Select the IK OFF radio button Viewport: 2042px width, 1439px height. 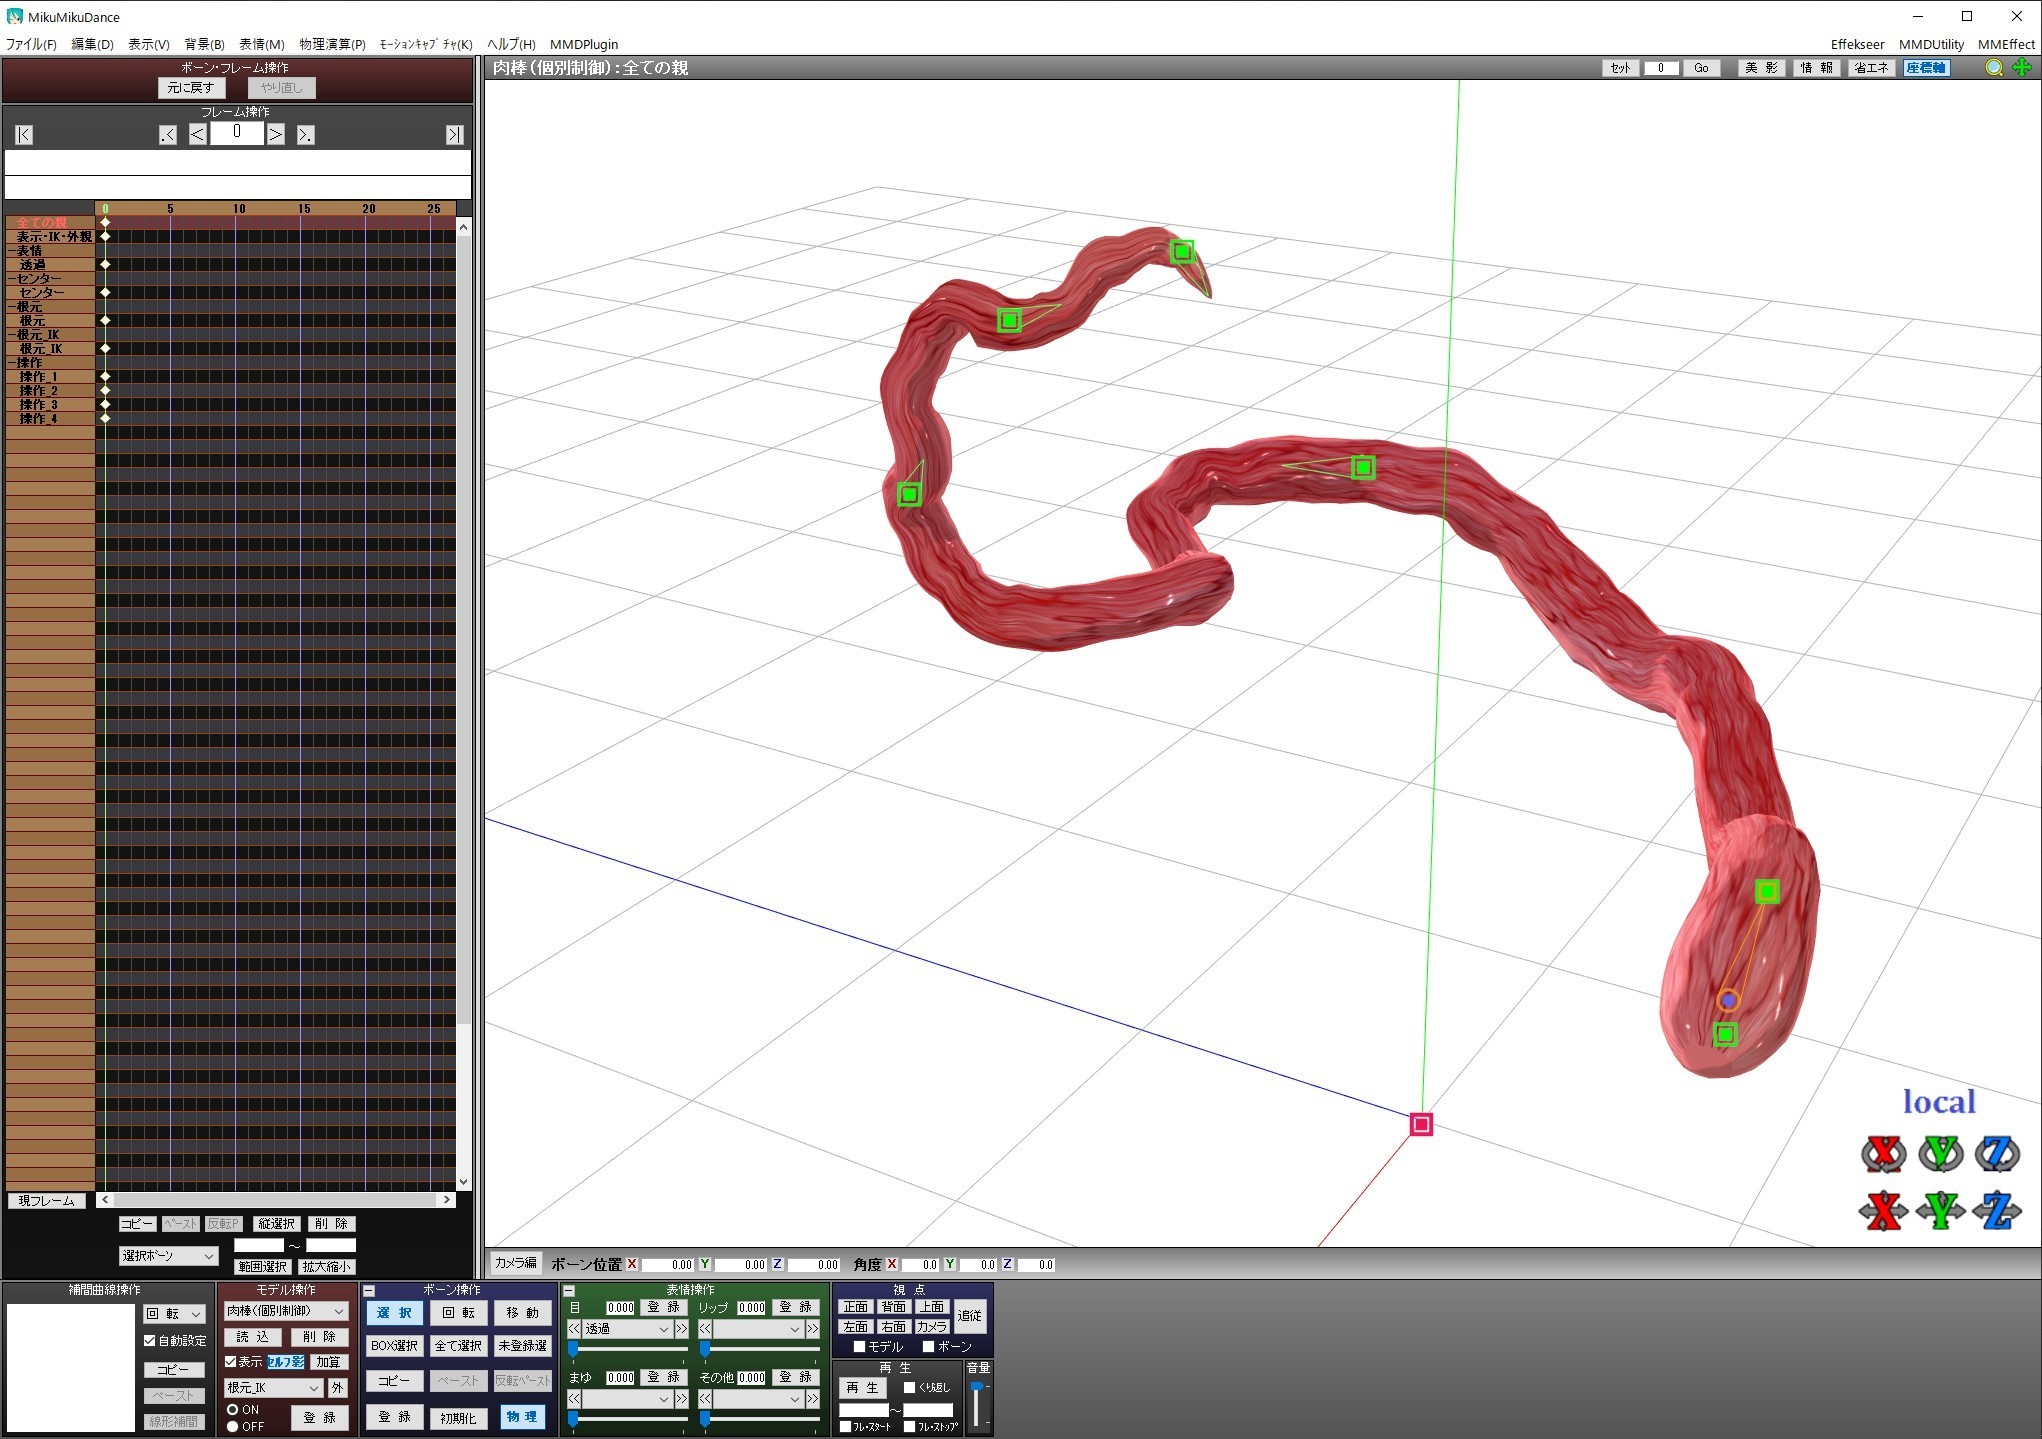click(x=233, y=1426)
